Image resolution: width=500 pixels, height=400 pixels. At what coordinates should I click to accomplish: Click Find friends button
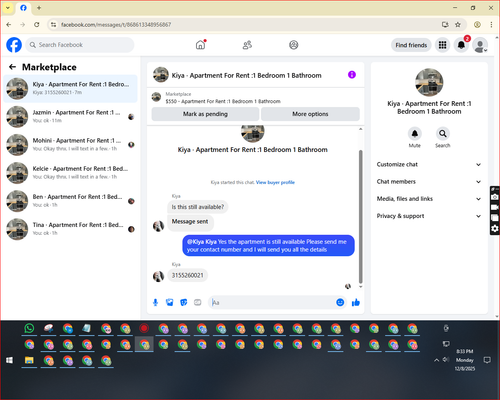coord(411,45)
